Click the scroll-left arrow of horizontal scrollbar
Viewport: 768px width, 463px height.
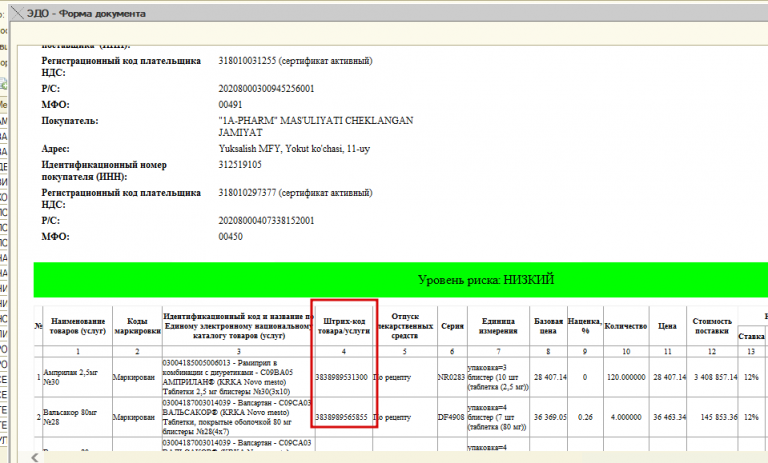point(35,458)
